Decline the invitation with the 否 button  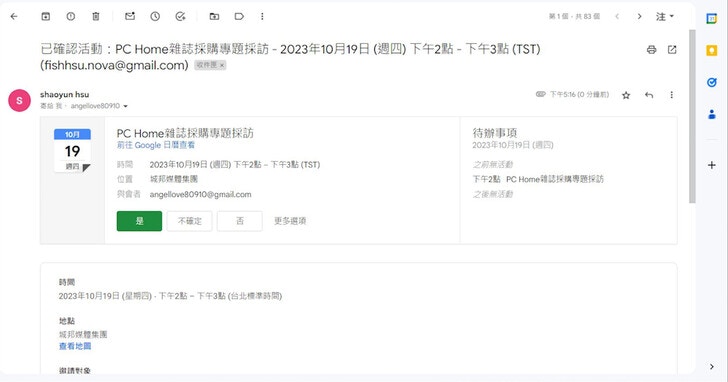coord(240,221)
